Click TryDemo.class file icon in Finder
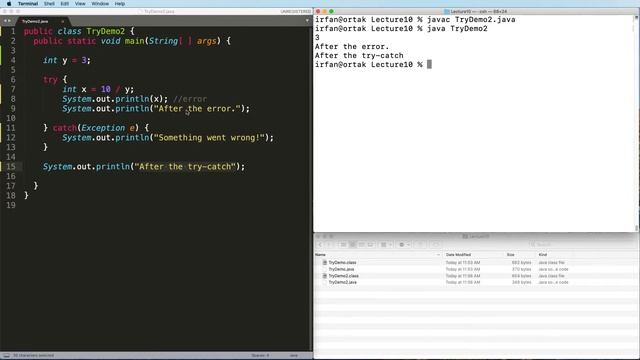Viewport: 640px width, 360px height. click(x=325, y=263)
